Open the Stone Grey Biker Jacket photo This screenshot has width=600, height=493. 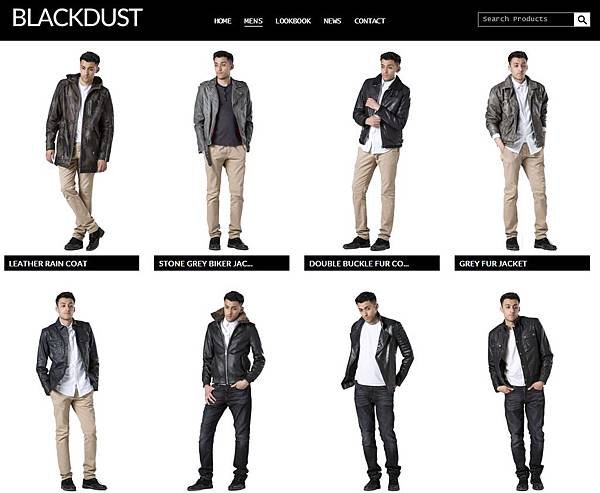(223, 150)
